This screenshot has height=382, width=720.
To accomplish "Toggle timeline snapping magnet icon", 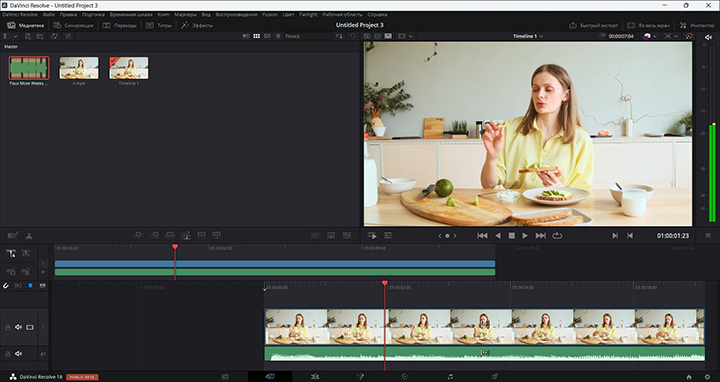I will pyautogui.click(x=6, y=286).
